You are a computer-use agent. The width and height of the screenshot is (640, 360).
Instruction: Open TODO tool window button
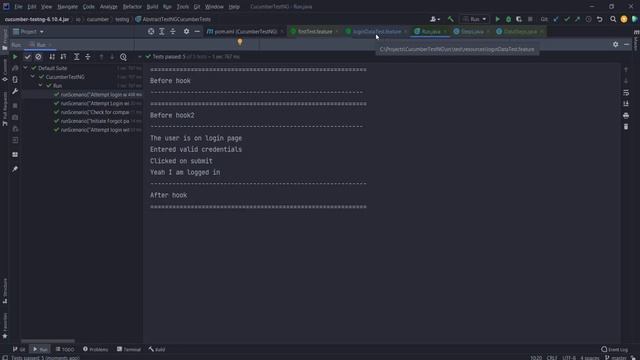coord(65,349)
